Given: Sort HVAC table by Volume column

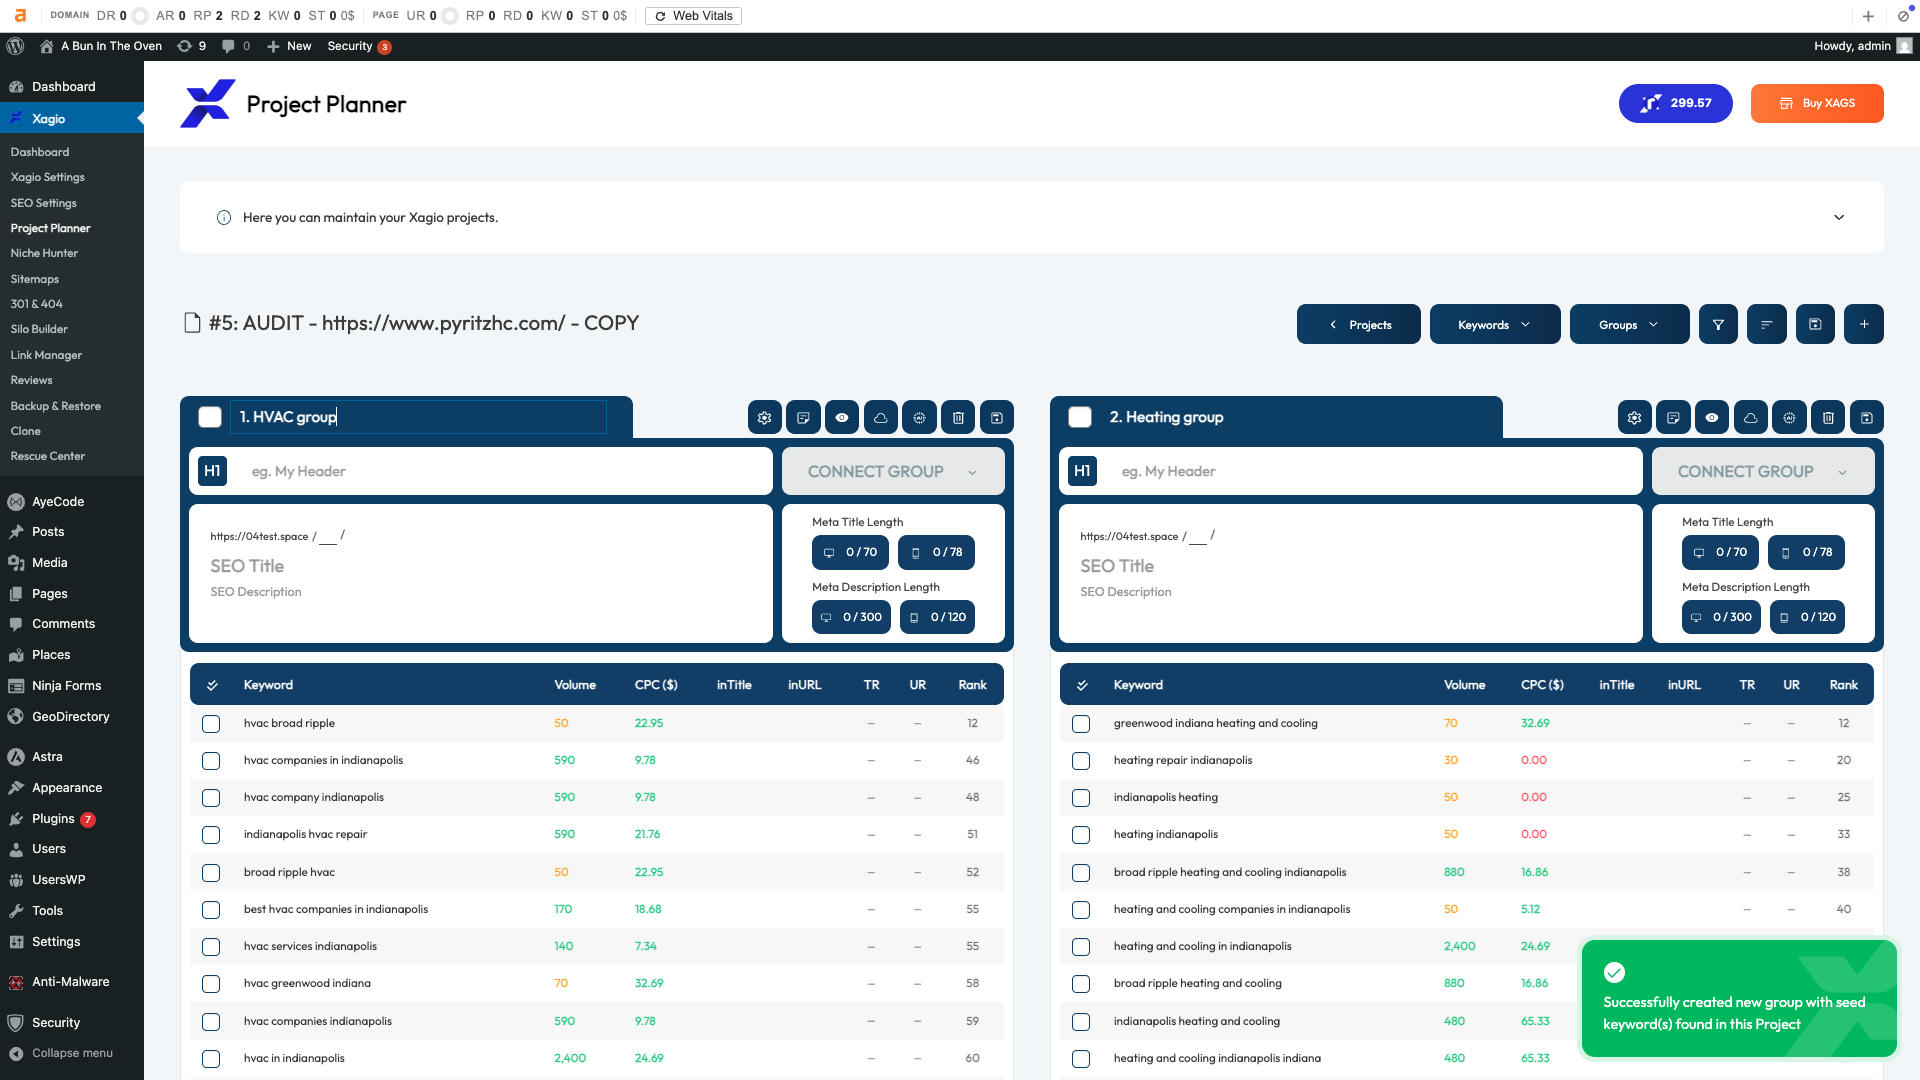Looking at the screenshot, I should (575, 685).
